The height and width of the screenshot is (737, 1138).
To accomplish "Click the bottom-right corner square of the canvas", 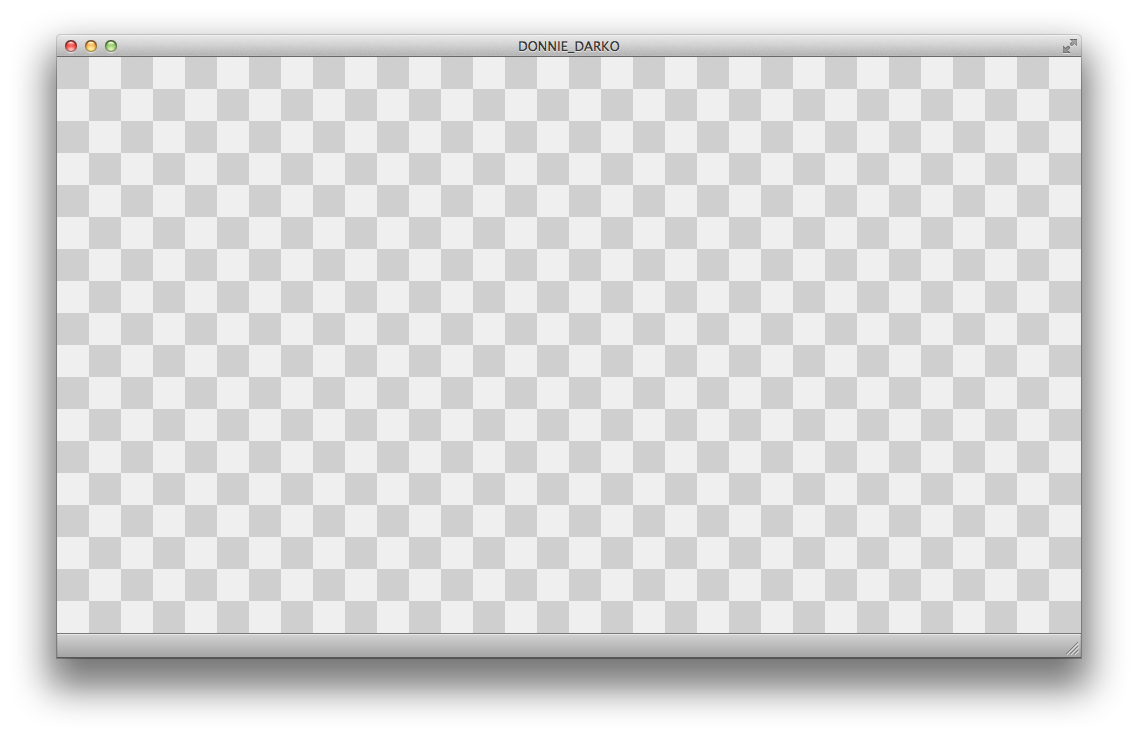I will (1065, 618).
